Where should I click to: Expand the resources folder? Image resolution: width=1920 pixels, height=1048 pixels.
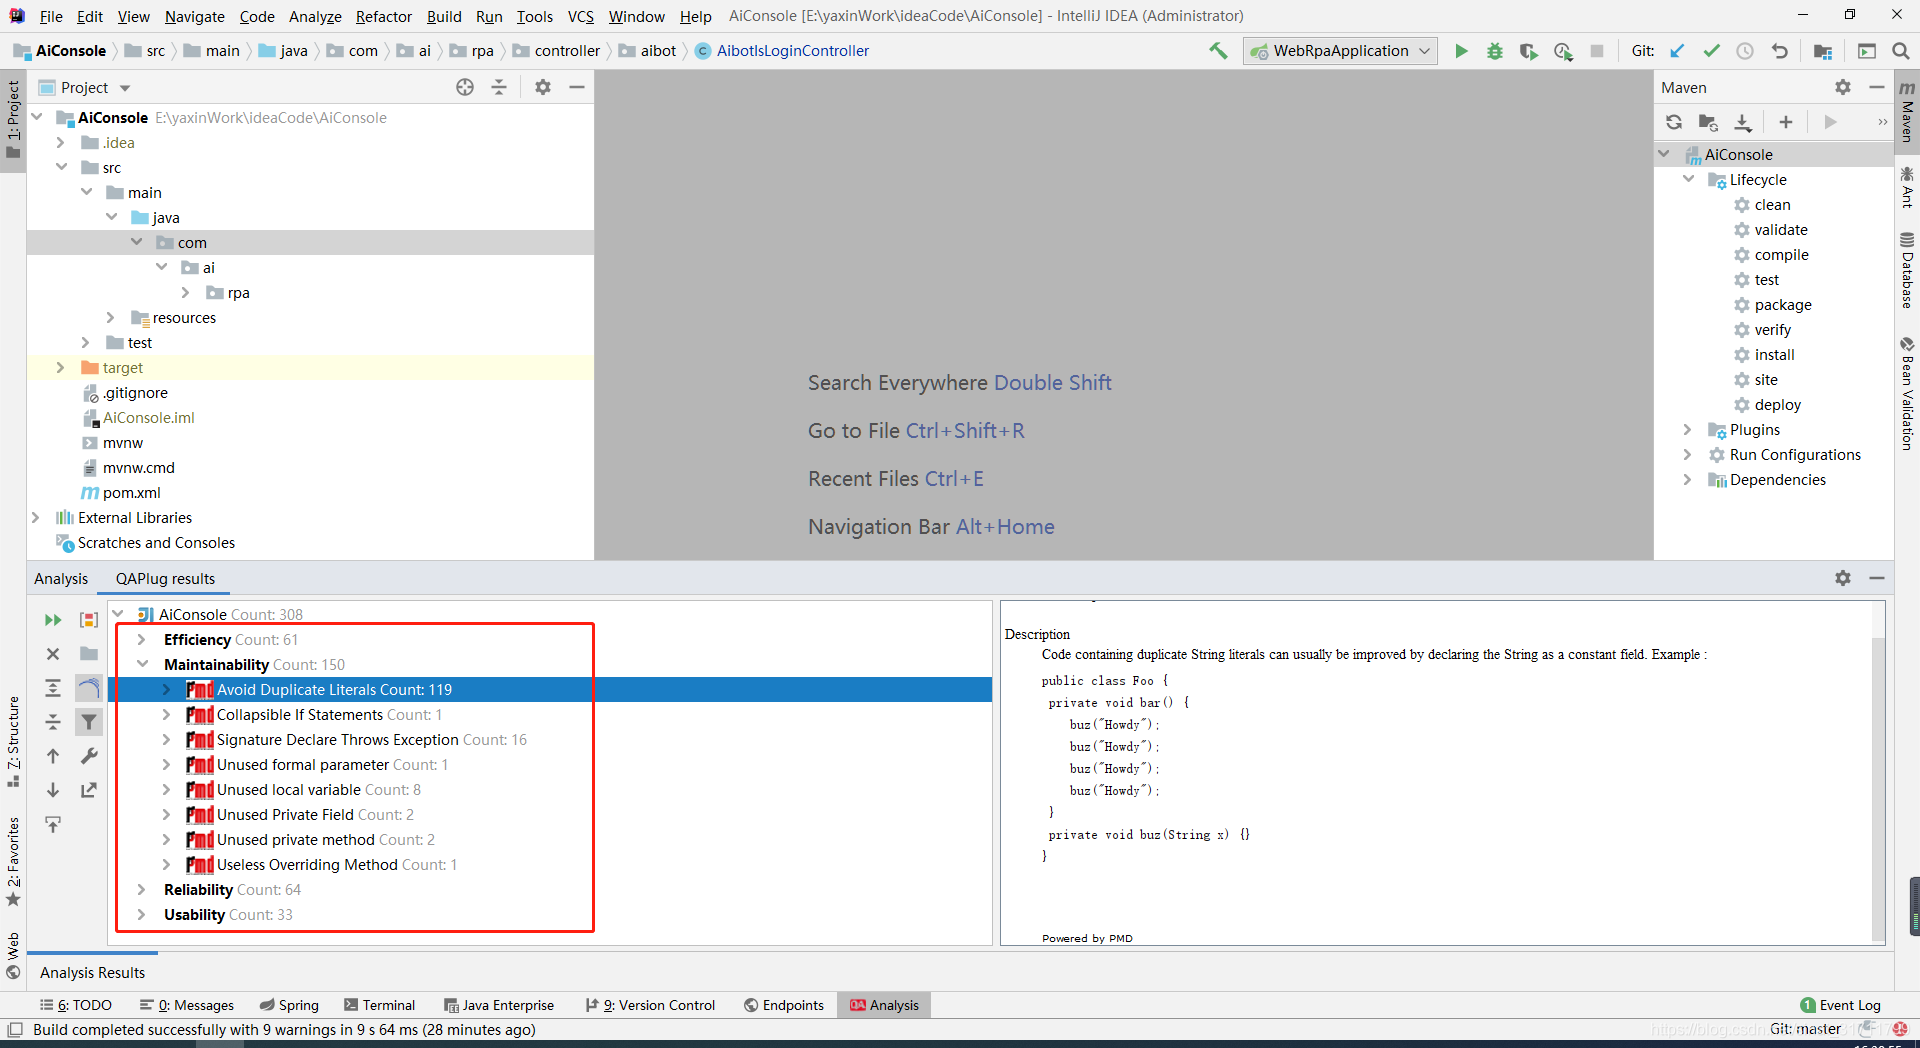(x=111, y=318)
